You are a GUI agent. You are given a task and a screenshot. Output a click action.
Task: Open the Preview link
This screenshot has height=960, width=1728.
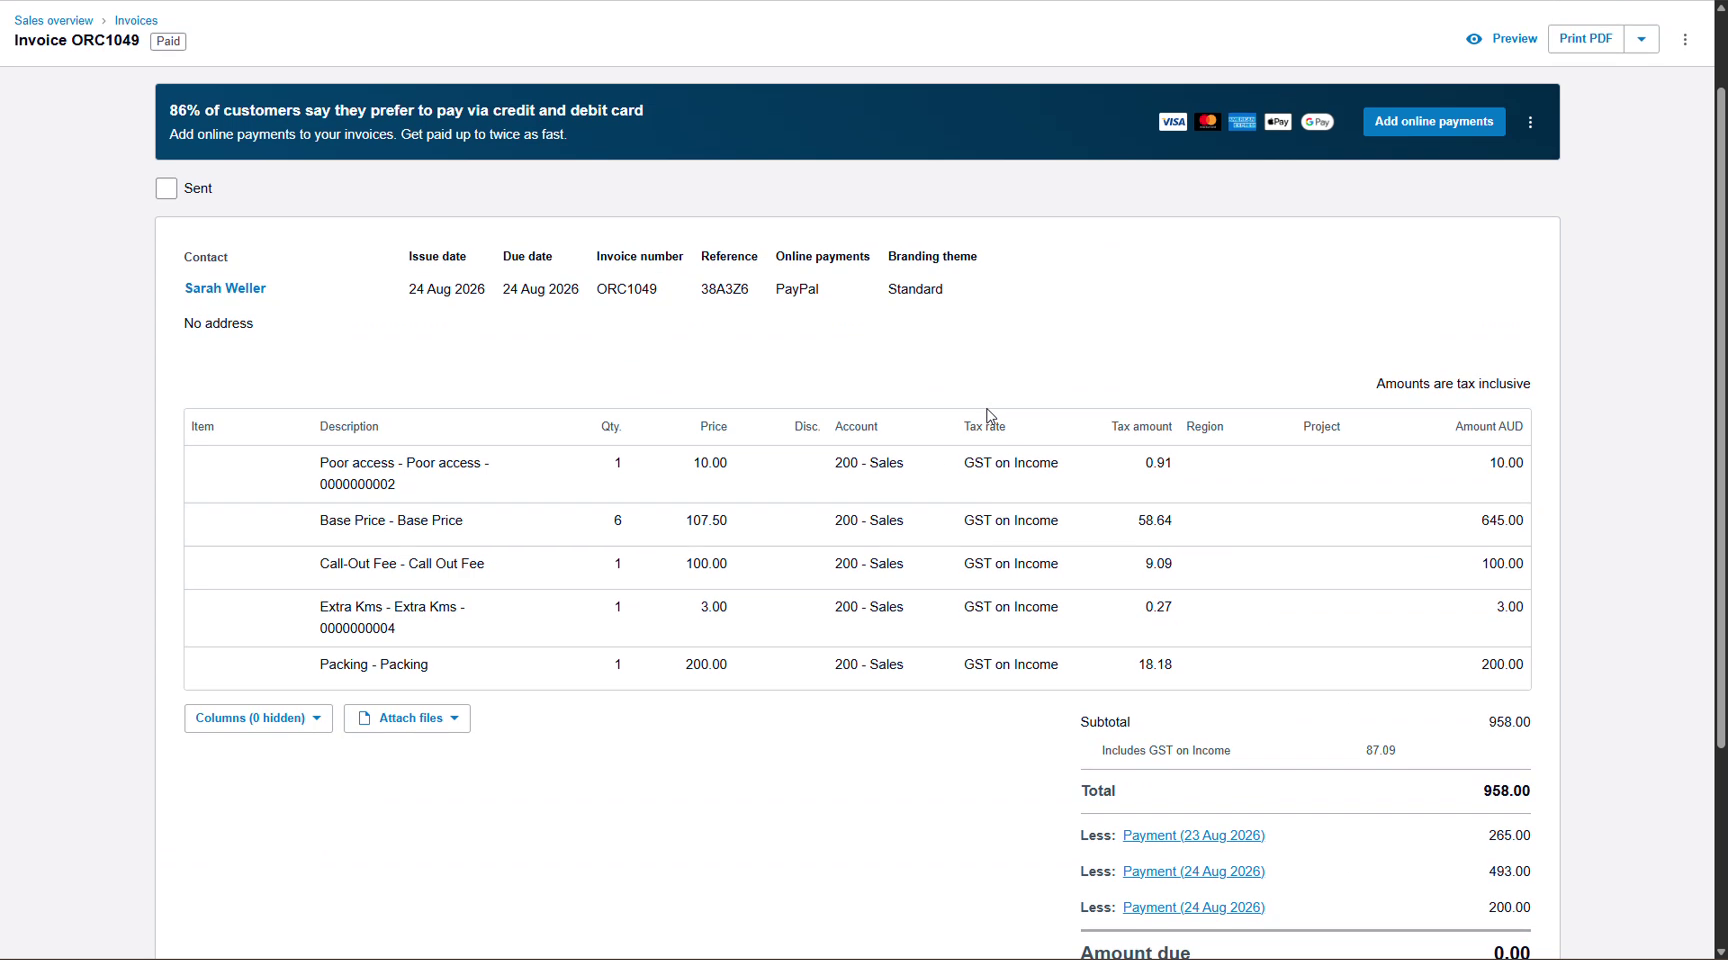(x=1514, y=39)
